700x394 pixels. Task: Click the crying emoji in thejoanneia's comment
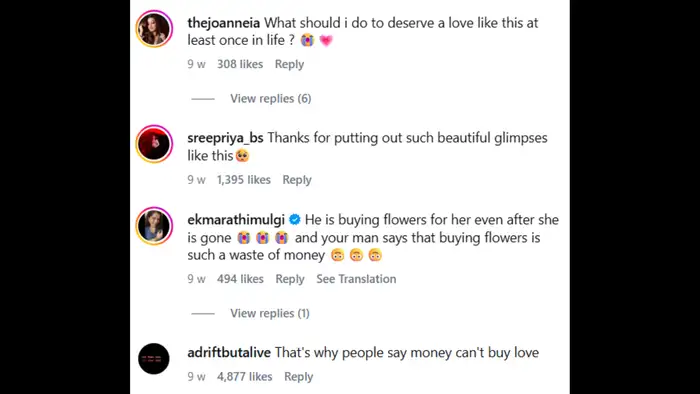pyautogui.click(x=307, y=40)
